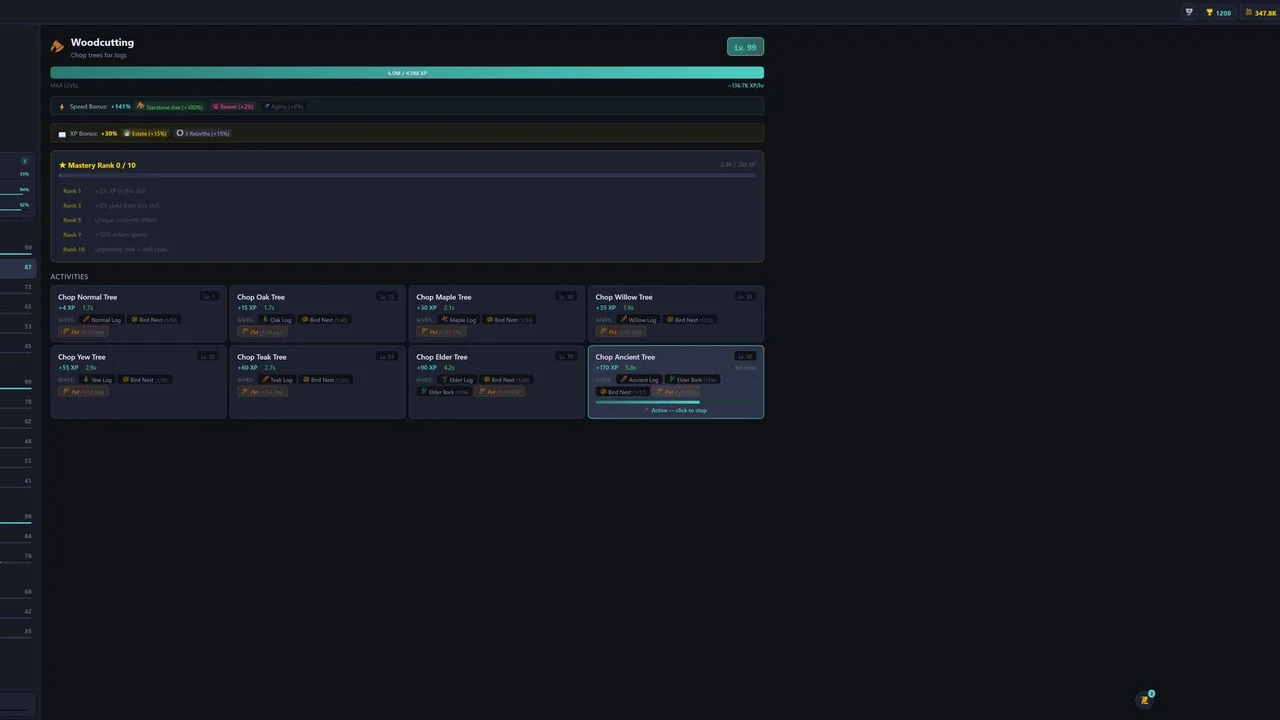
Task: Select the sidebar skill row showing 87
Action: [x=17, y=267]
